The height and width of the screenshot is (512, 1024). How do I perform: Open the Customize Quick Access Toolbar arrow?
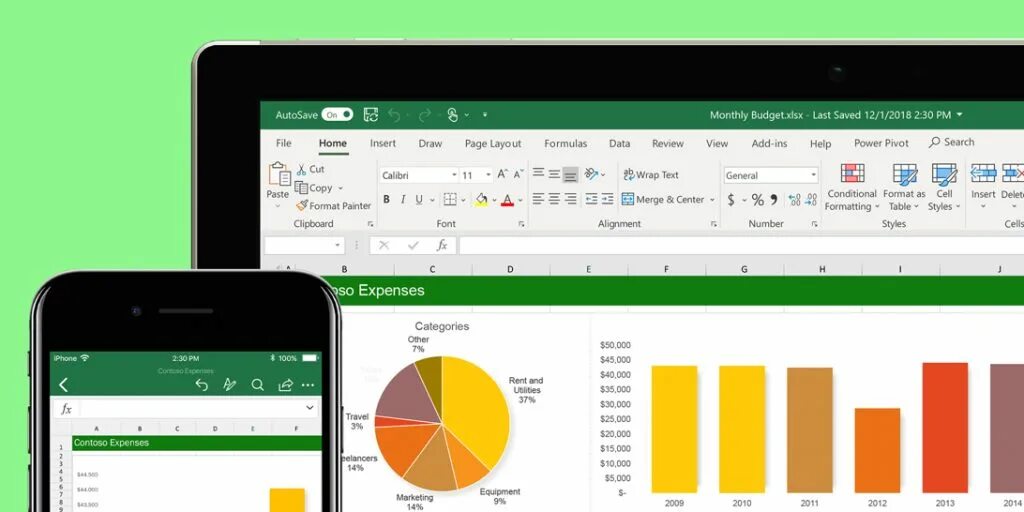(x=485, y=115)
